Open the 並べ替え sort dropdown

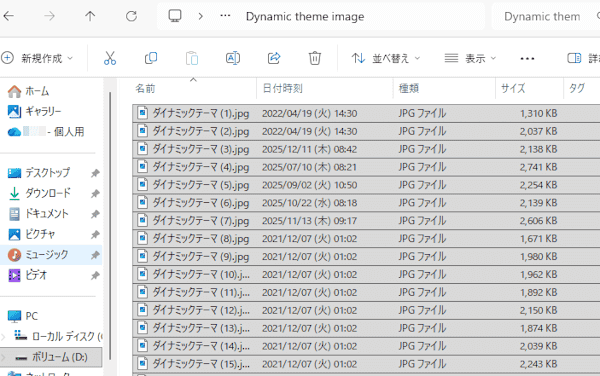point(386,58)
